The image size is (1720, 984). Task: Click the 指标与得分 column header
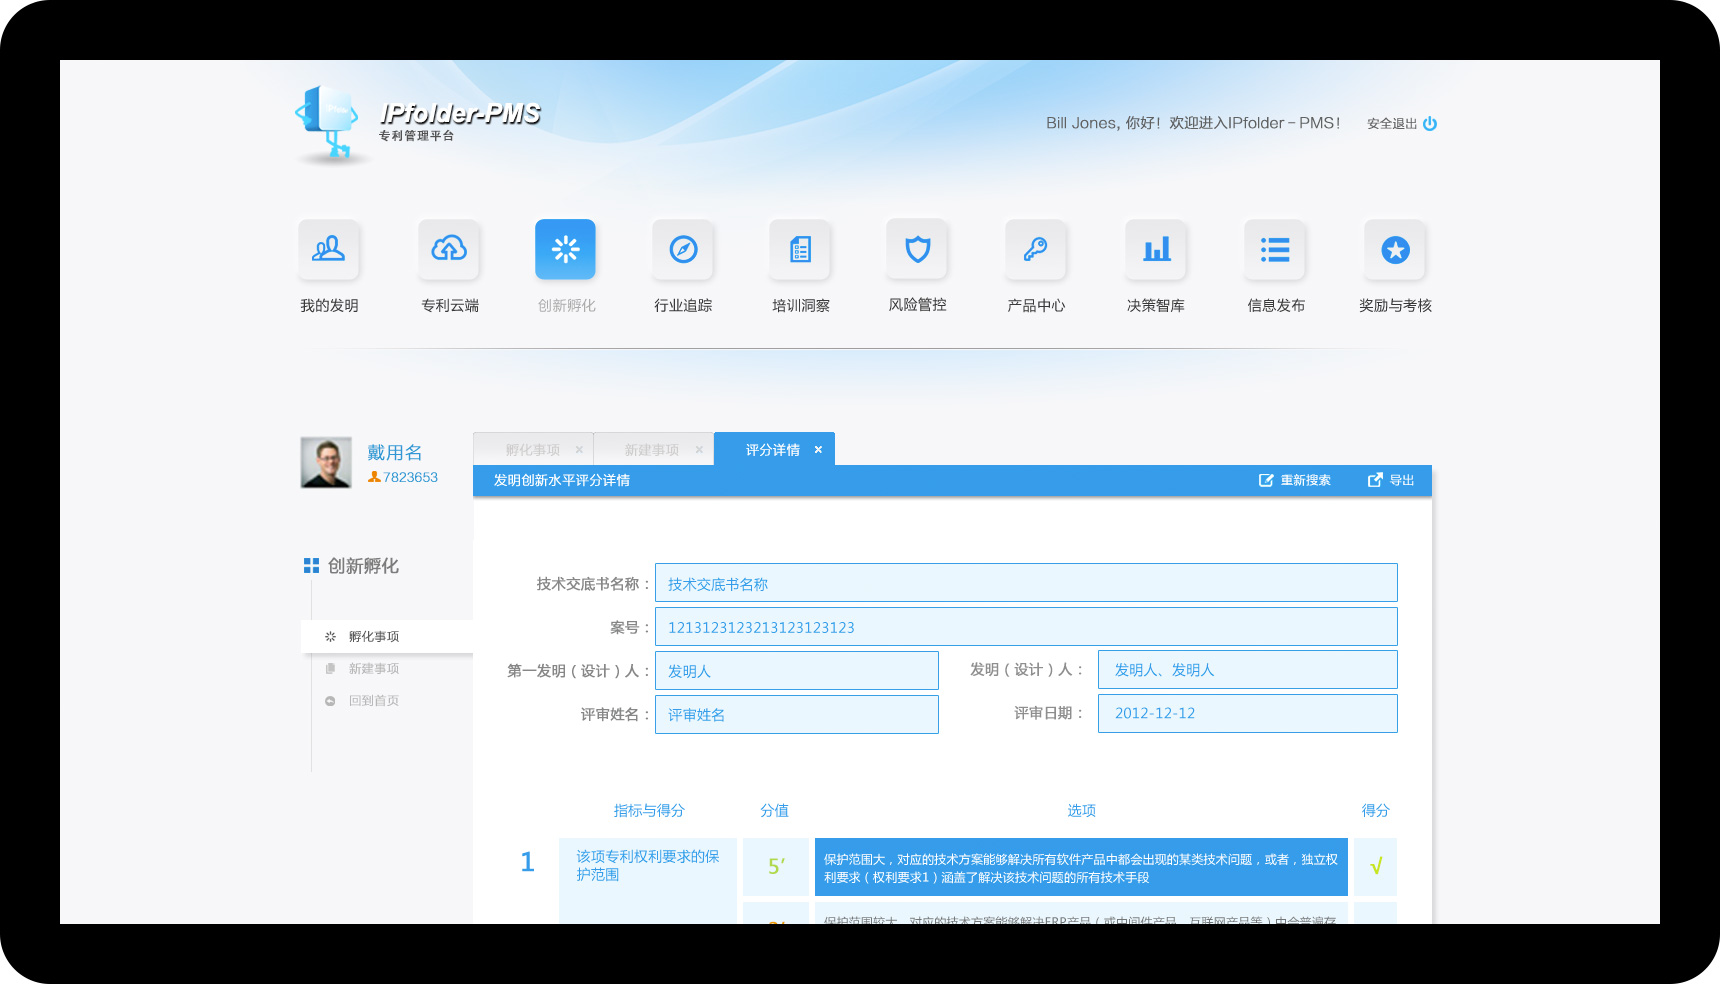(x=649, y=810)
